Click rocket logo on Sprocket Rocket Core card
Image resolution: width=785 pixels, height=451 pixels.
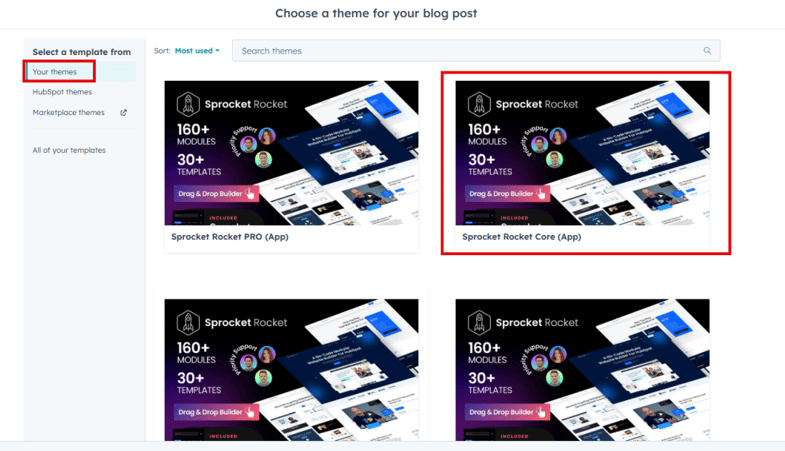pyautogui.click(x=479, y=104)
